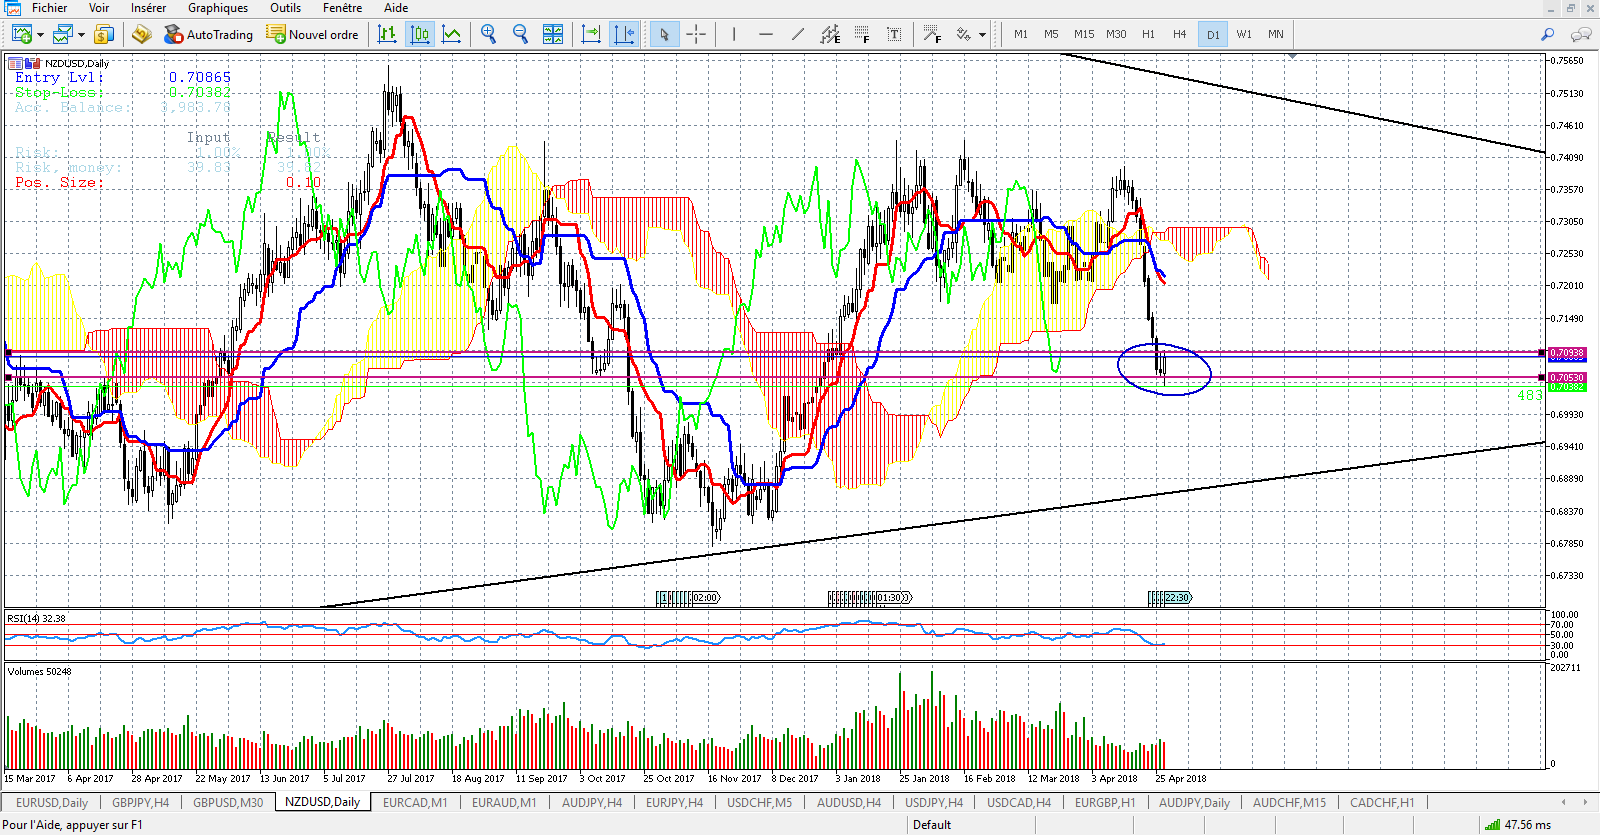Open the new chart icon
This screenshot has height=835, width=1600.
point(21,34)
